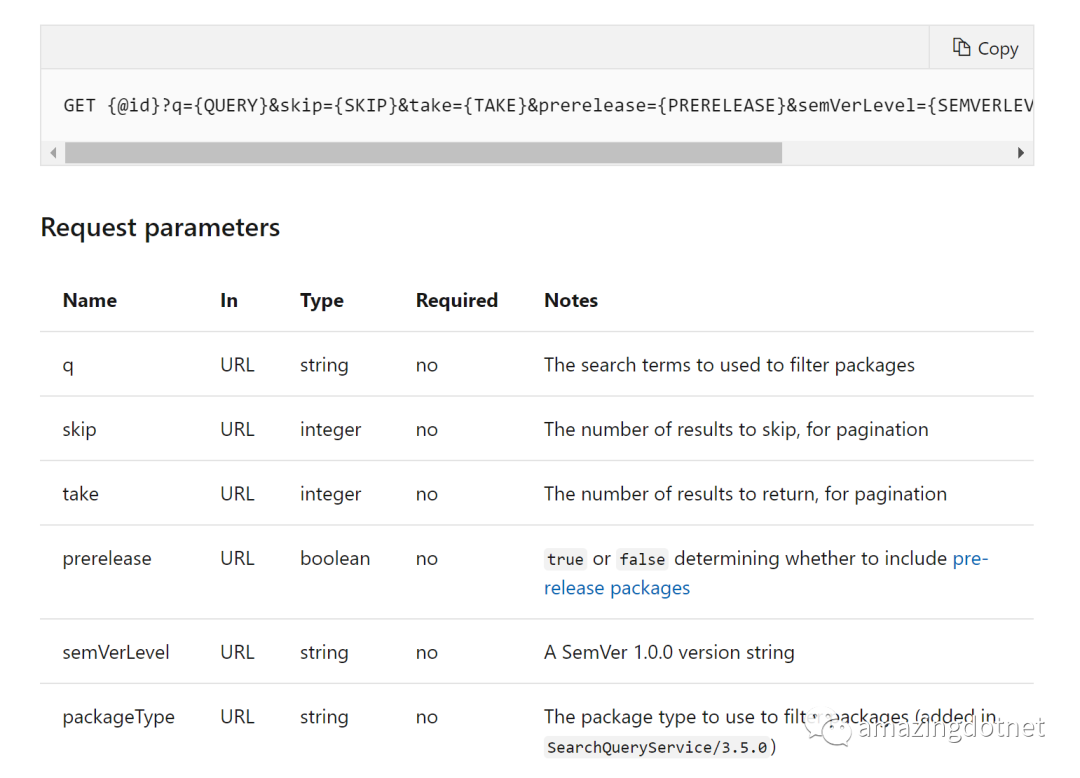Click the 'no' required cell for q
This screenshot has width=1080, height=778.
tap(426, 366)
